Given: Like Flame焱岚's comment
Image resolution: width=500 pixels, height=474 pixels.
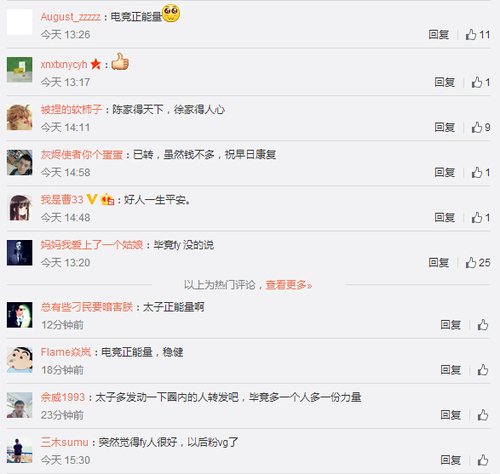Looking at the screenshot, I should pyautogui.click(x=483, y=370).
